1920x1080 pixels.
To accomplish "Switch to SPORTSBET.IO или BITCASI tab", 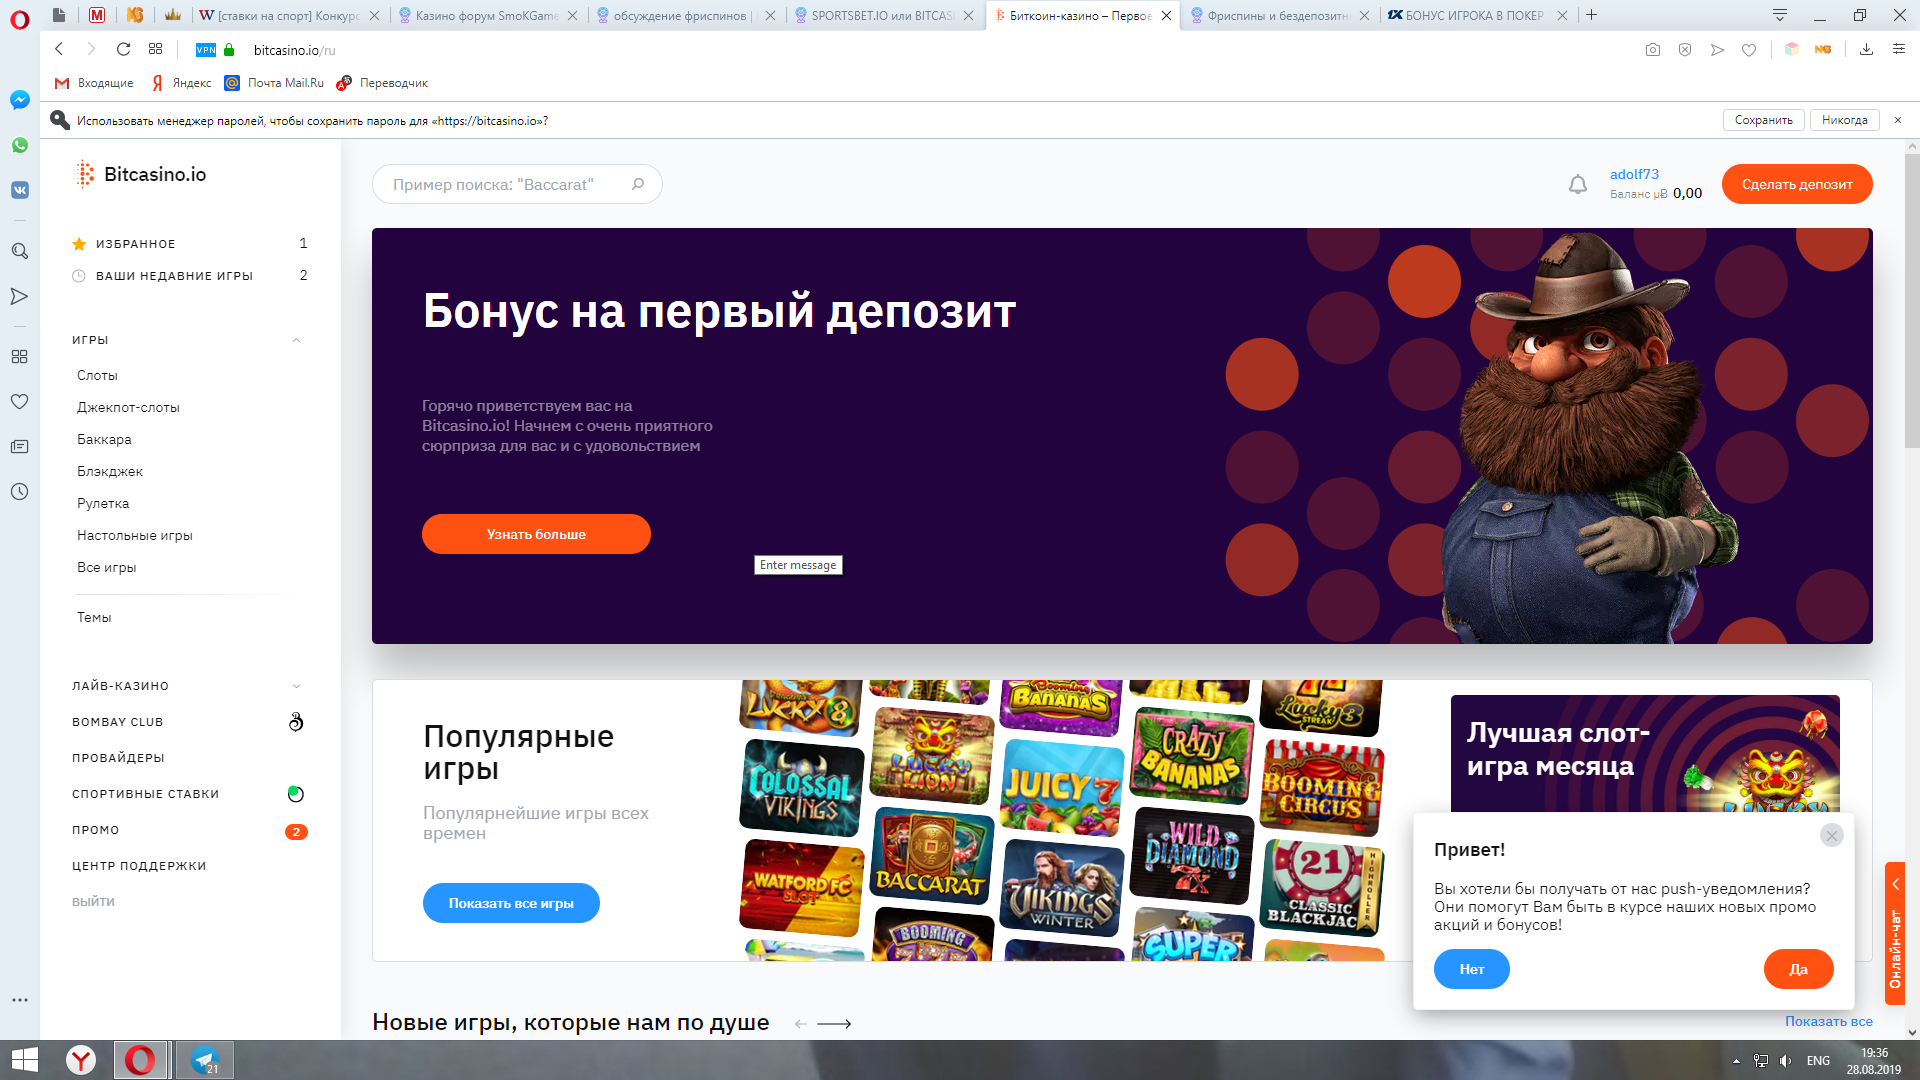I will coord(883,15).
